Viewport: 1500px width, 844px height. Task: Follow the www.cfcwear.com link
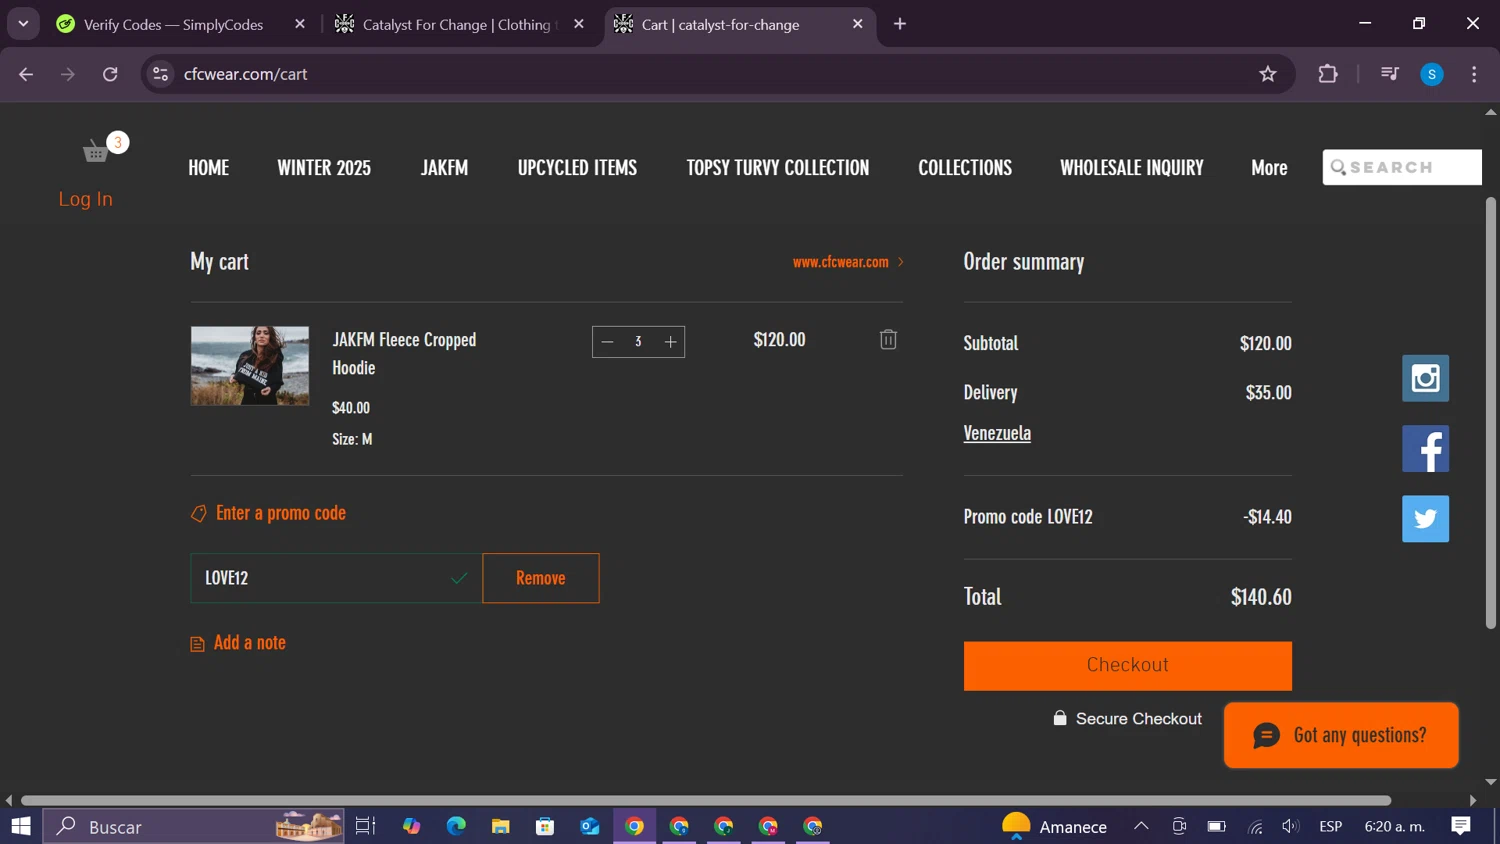(x=848, y=262)
